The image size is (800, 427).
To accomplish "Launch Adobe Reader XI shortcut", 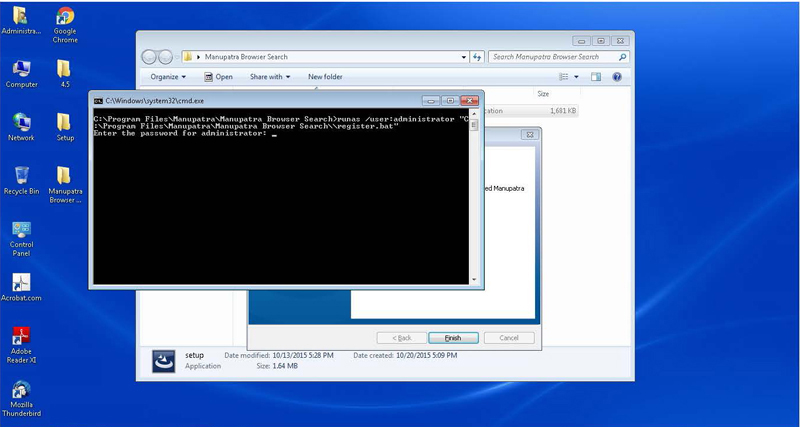I will (21, 345).
